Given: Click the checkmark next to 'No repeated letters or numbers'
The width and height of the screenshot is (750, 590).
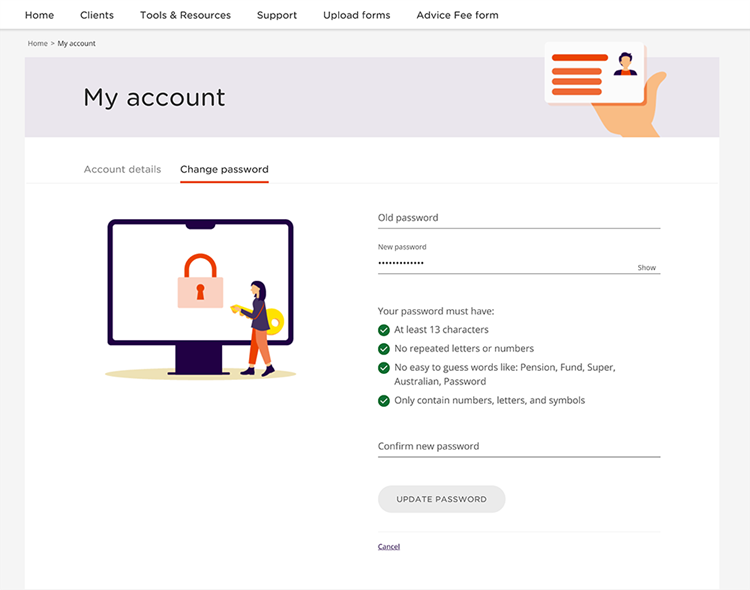Looking at the screenshot, I should tap(384, 349).
